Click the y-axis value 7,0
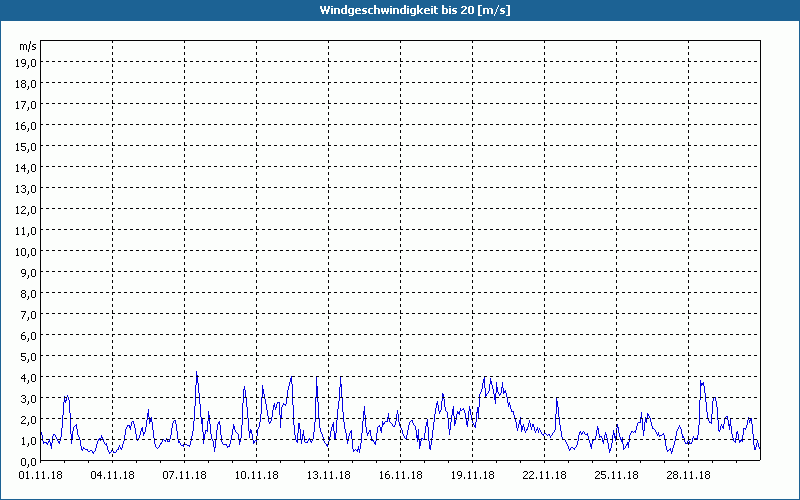This screenshot has width=800, height=500. coord(29,315)
